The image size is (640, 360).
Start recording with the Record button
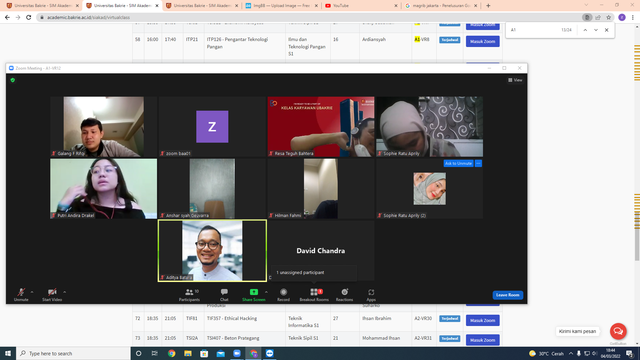click(283, 295)
